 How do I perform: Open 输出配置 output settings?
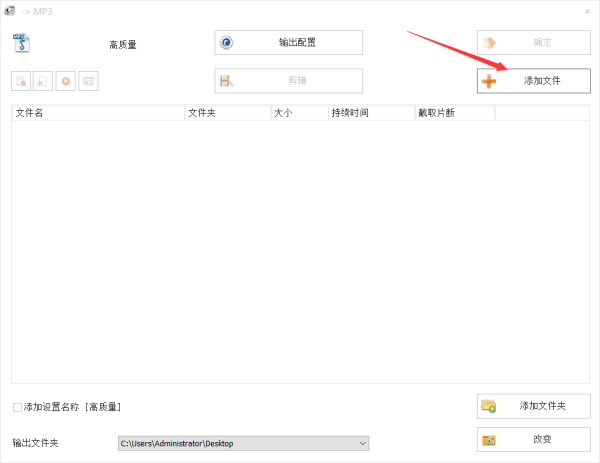click(x=289, y=42)
